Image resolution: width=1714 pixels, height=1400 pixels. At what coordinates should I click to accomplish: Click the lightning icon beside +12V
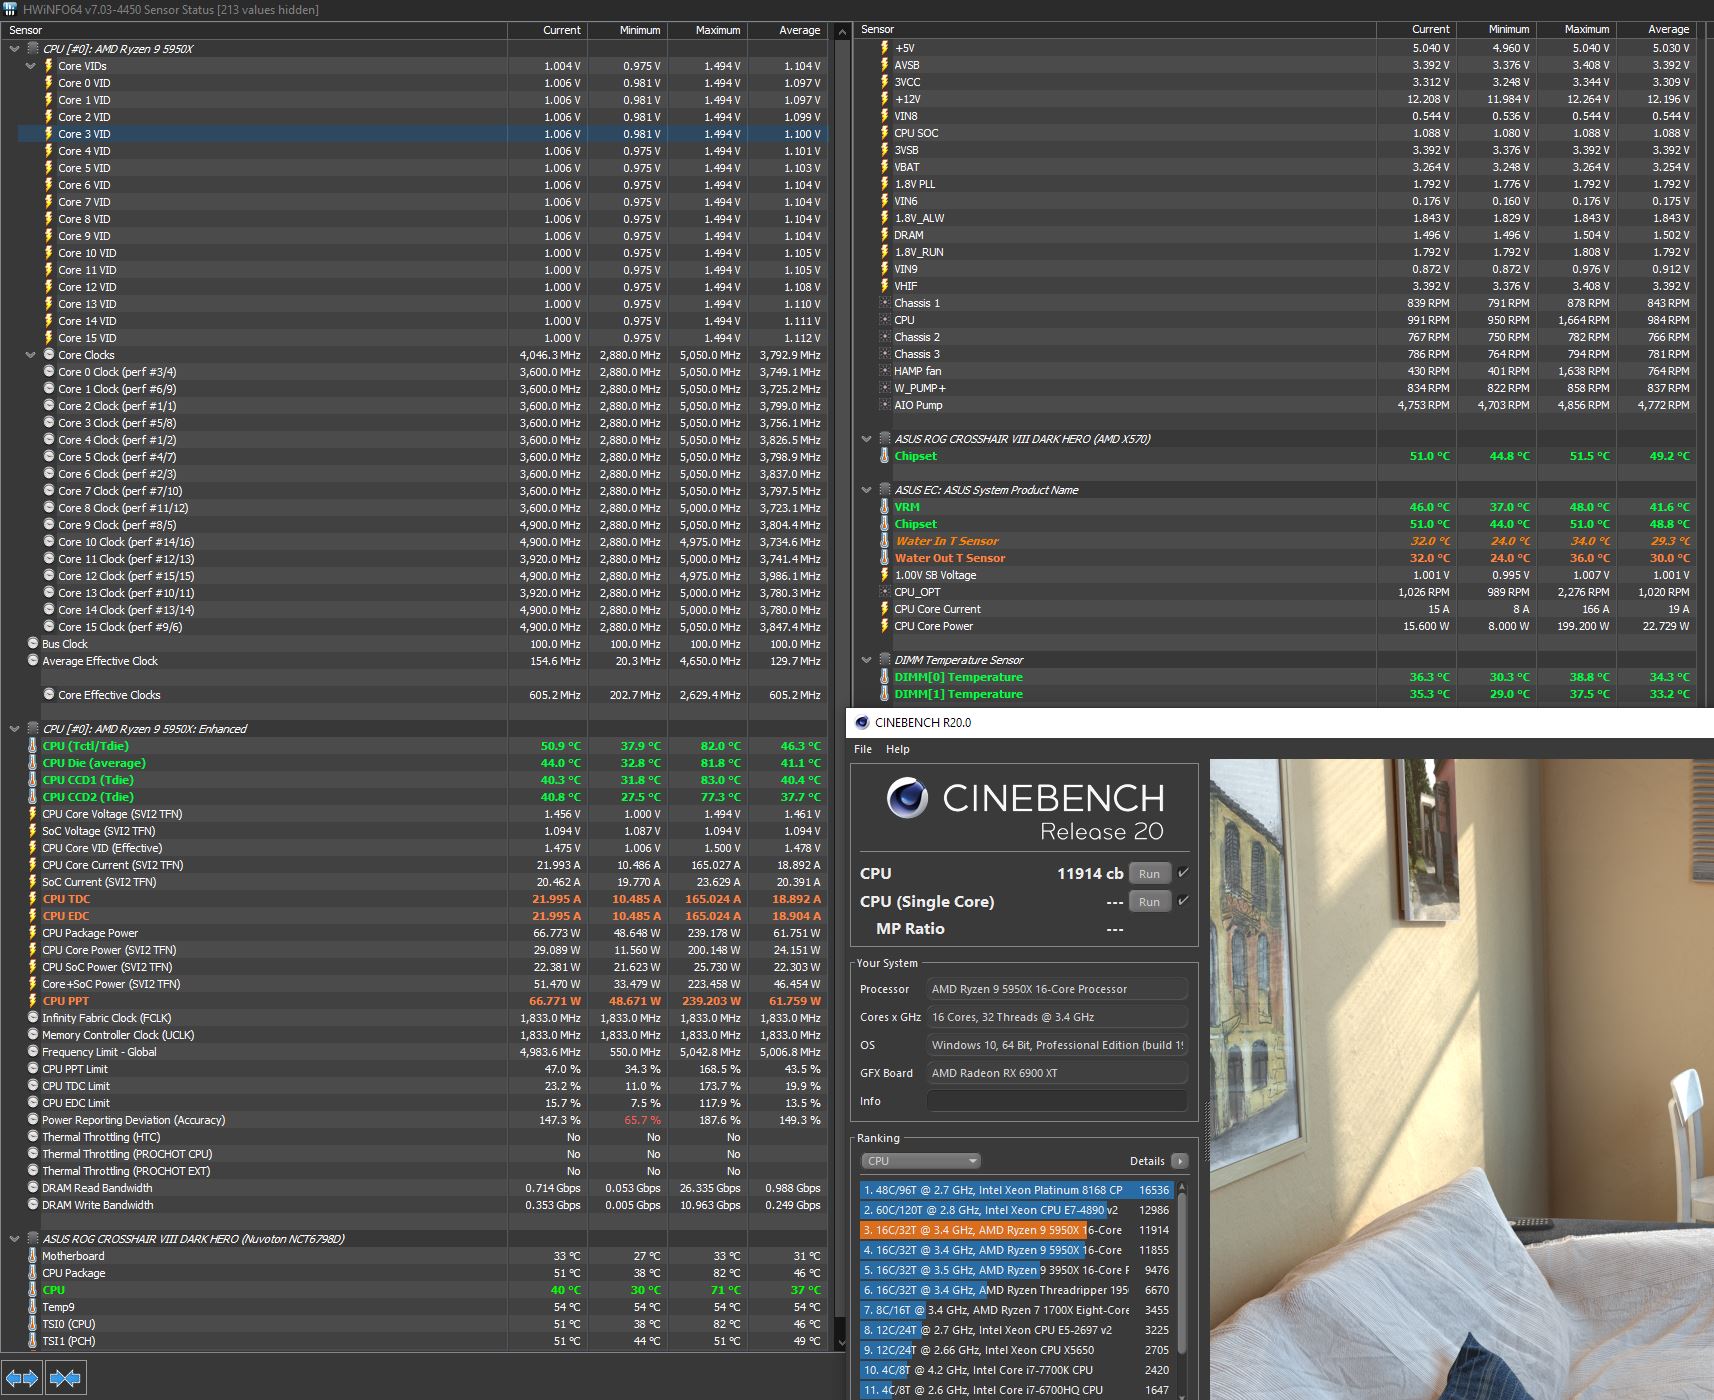[x=884, y=99]
